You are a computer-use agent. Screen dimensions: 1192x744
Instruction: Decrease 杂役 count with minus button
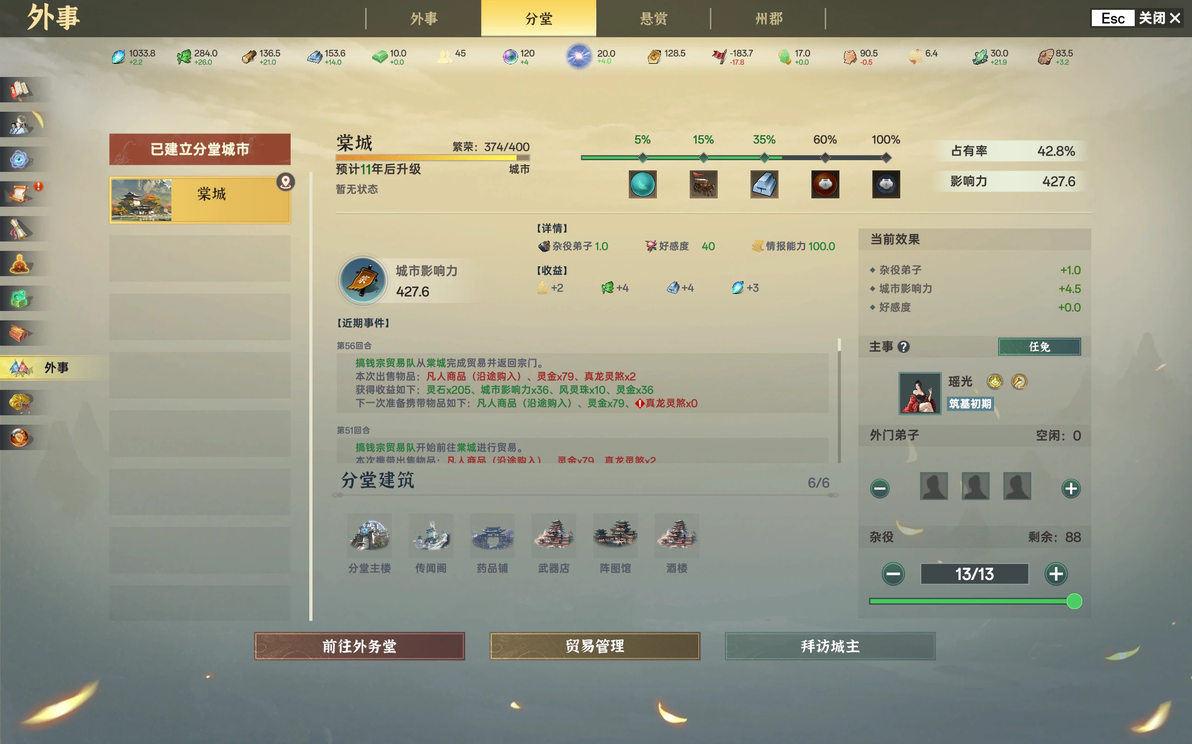pyautogui.click(x=893, y=574)
